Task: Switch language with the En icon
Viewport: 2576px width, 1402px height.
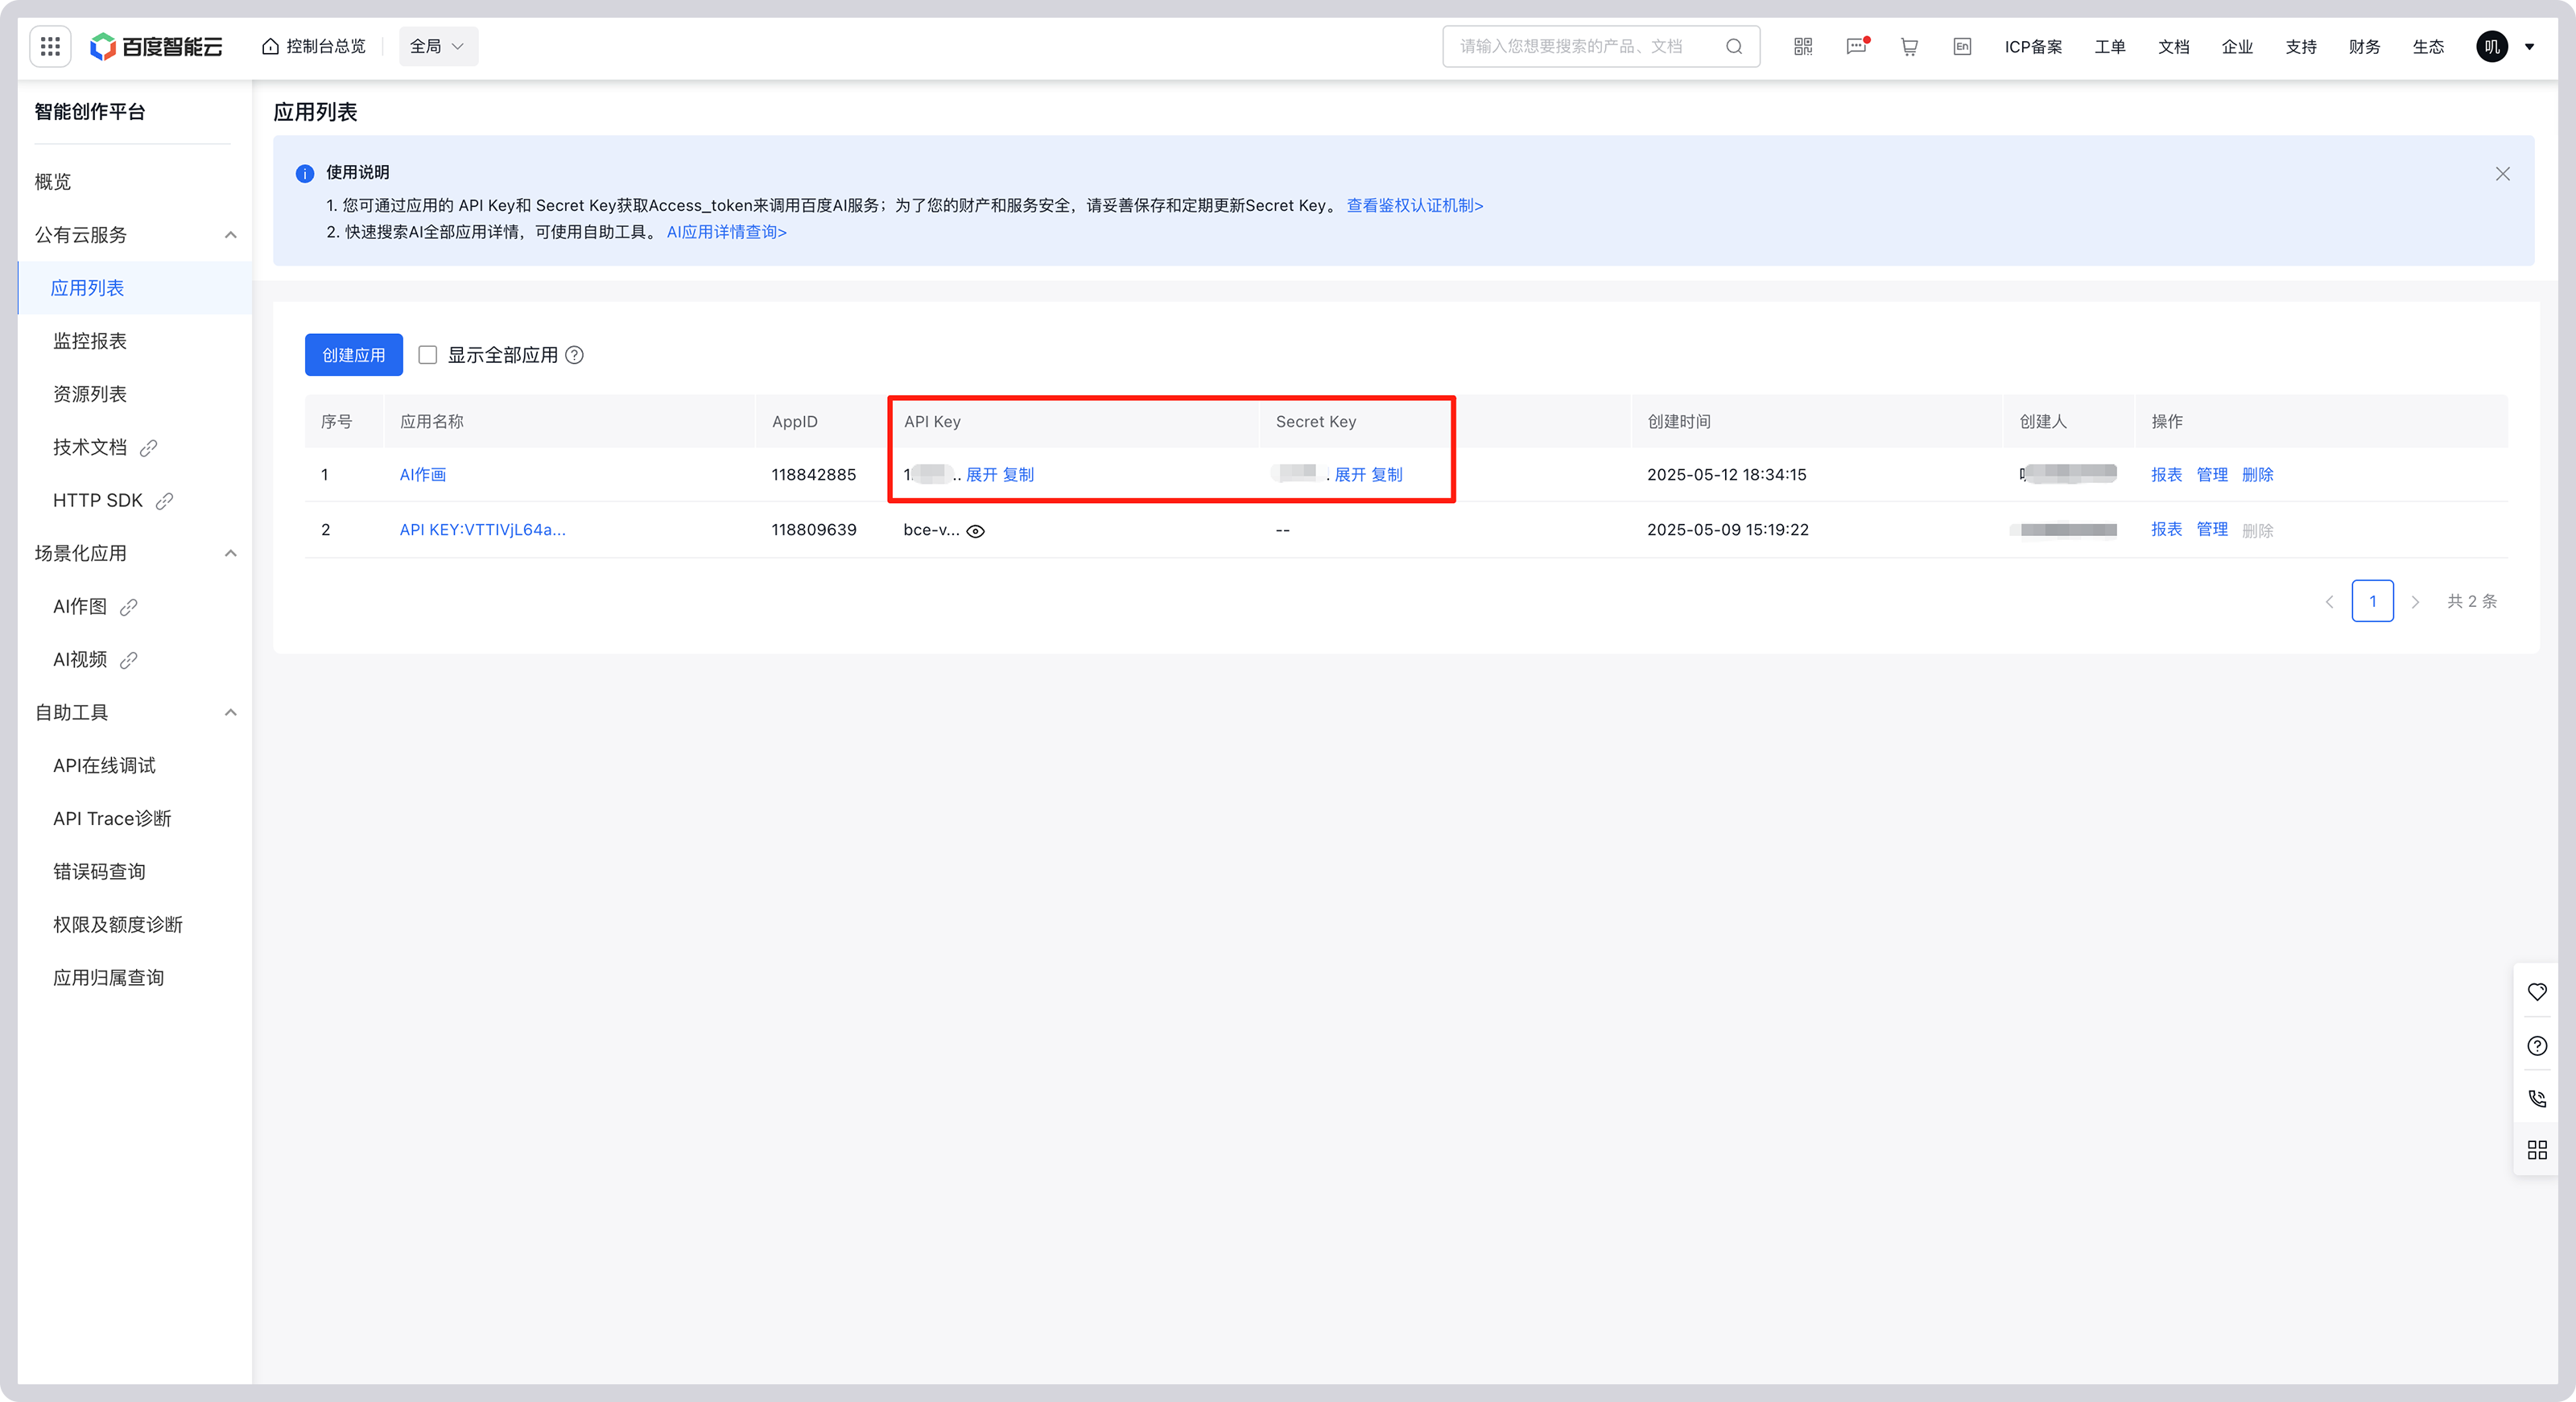Action: [1962, 46]
